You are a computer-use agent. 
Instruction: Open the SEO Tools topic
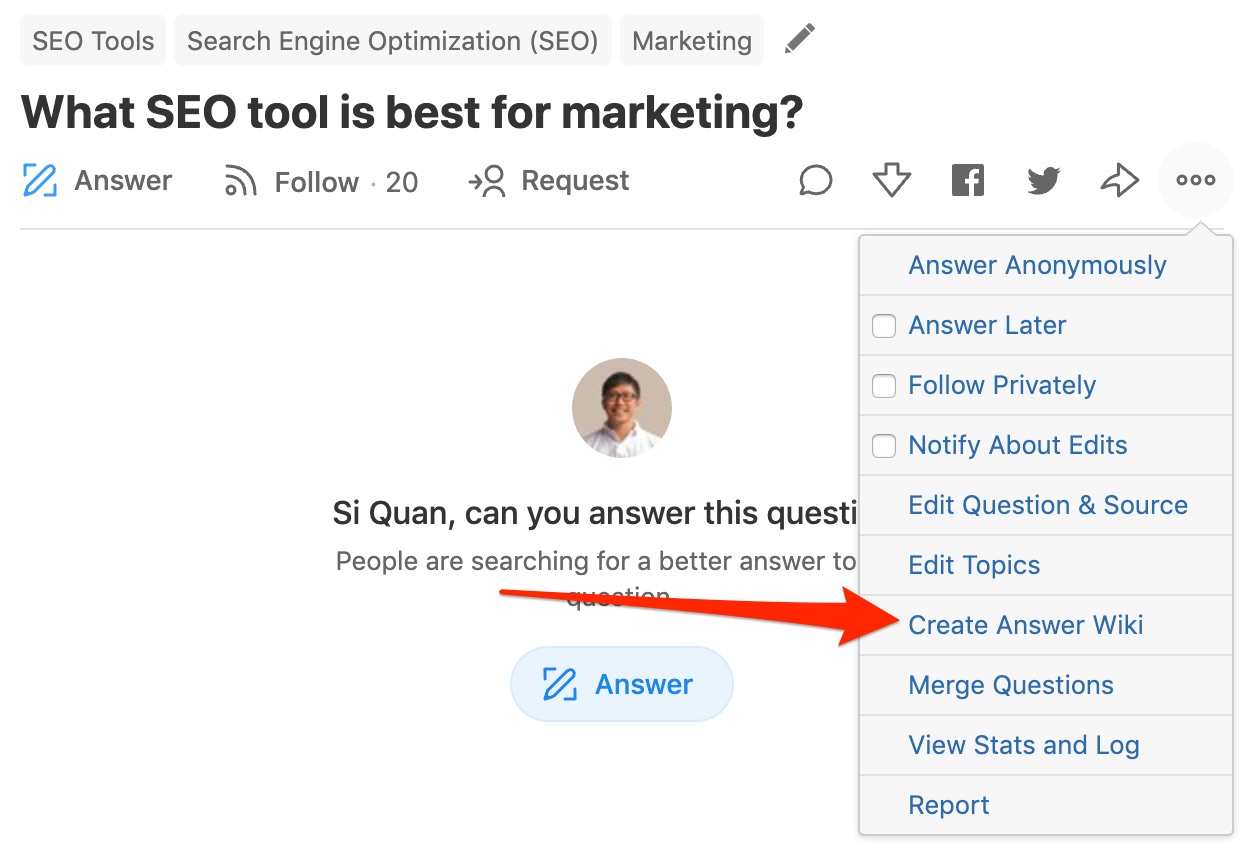click(92, 40)
